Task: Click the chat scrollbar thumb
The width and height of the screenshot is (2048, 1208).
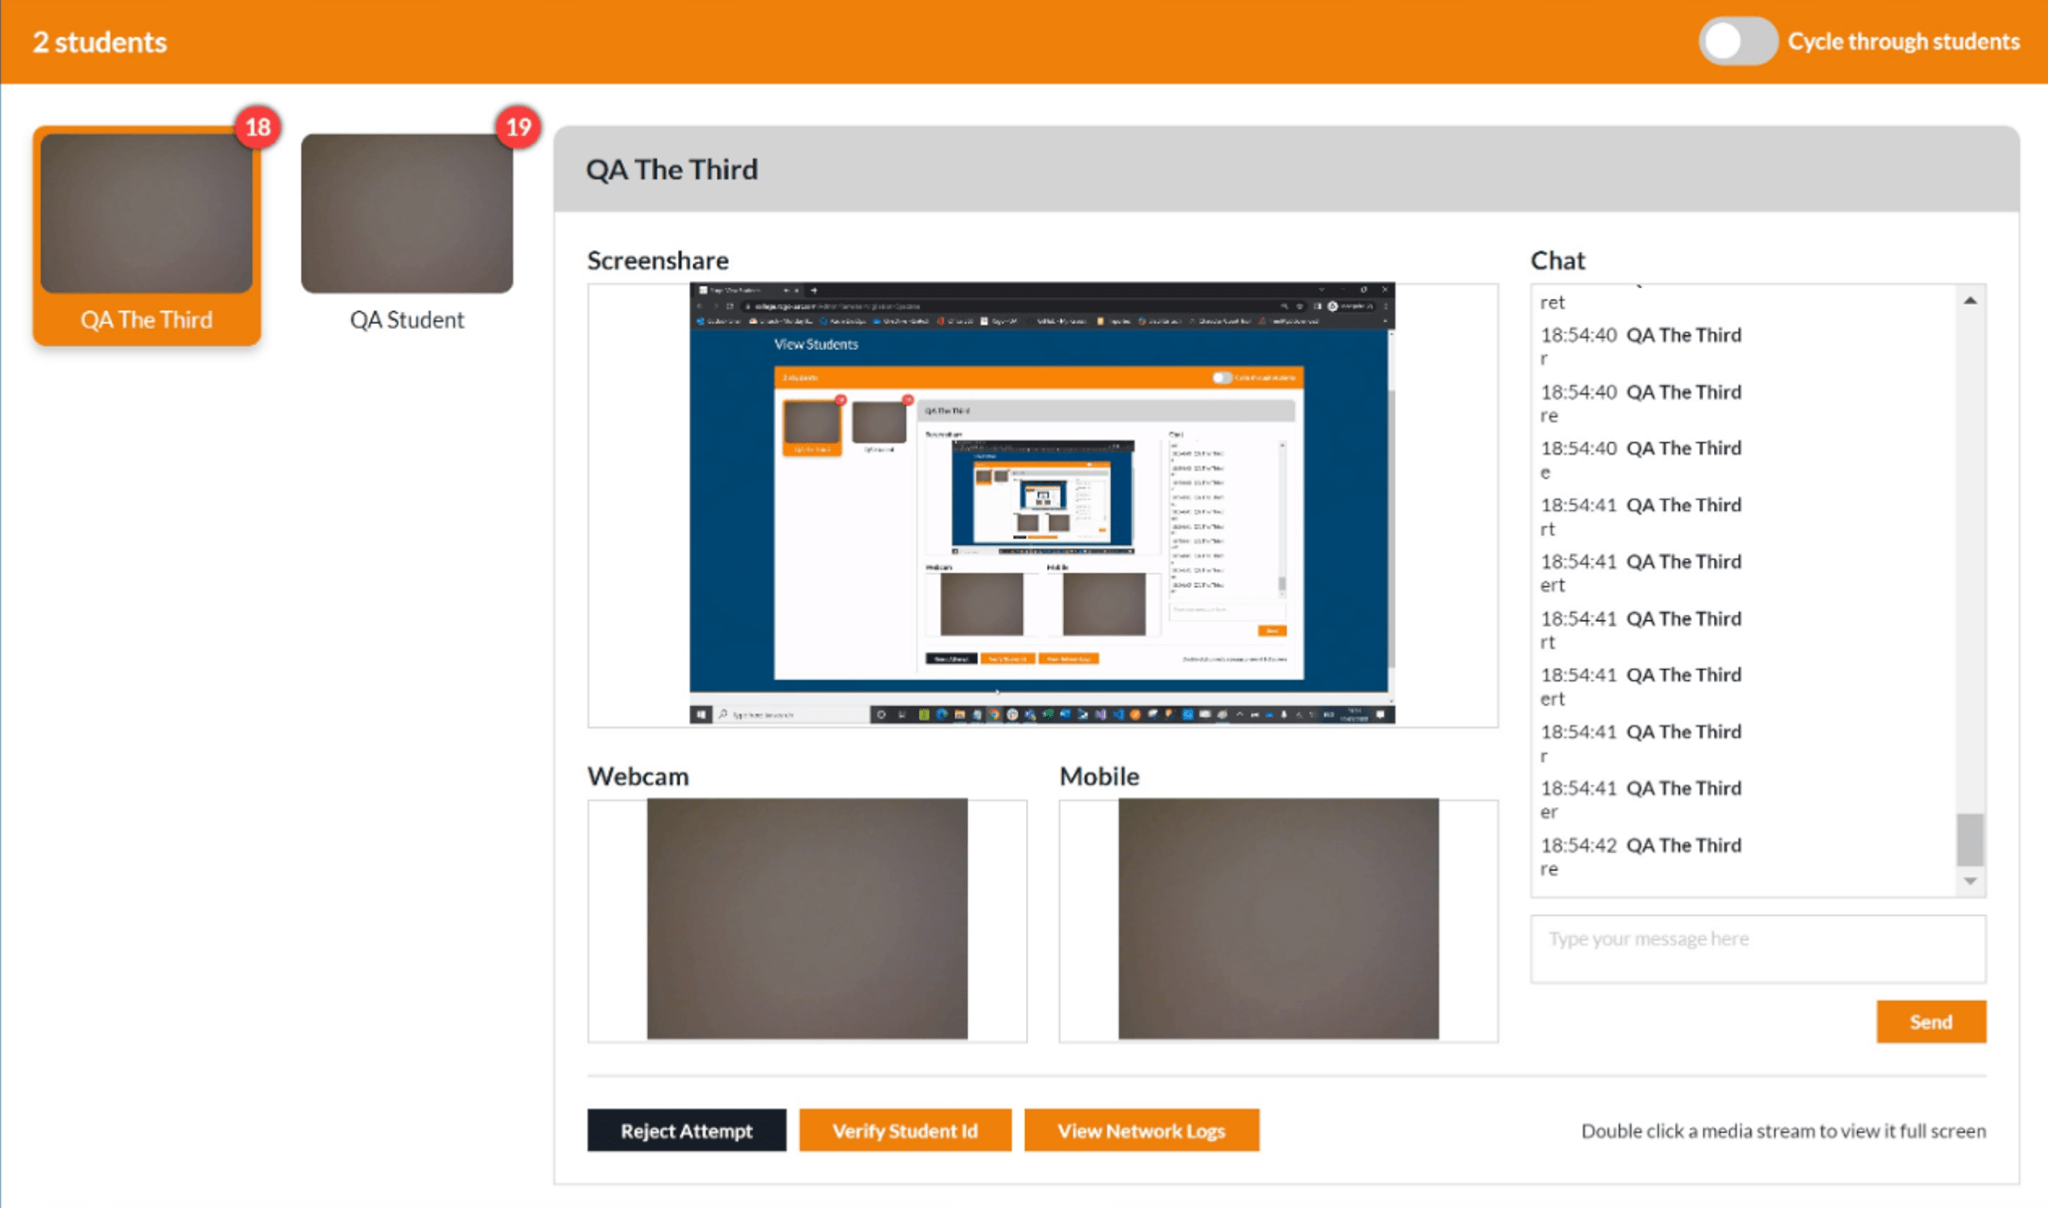Action: pyautogui.click(x=1969, y=839)
